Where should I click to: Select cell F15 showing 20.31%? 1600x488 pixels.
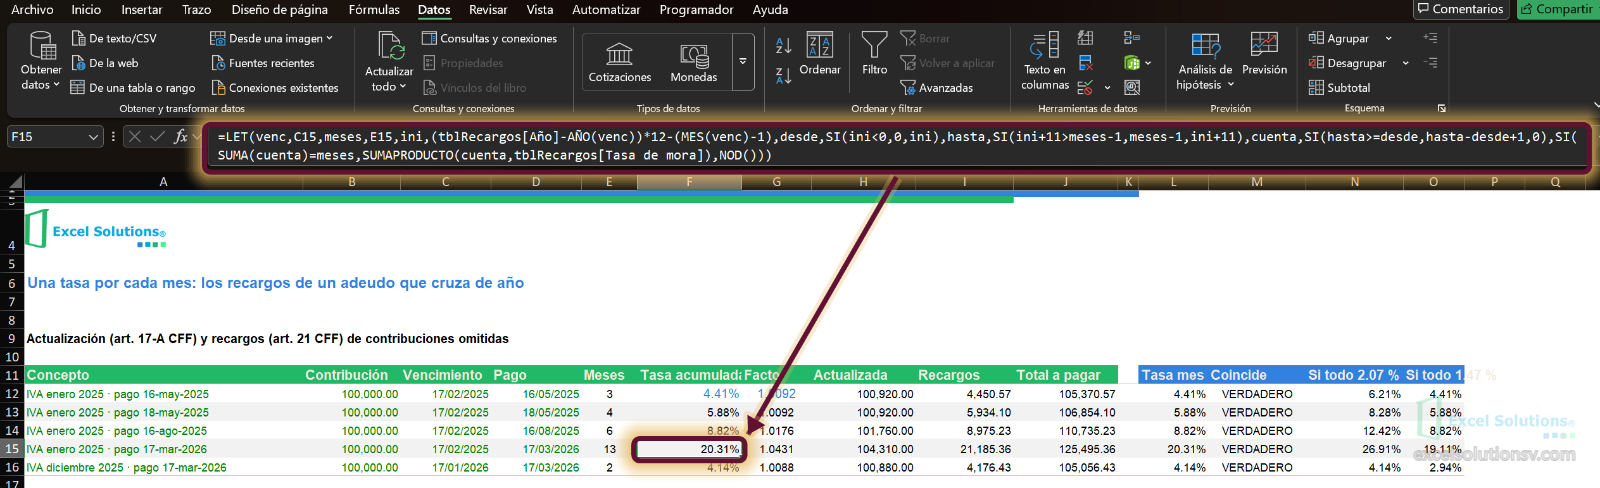tap(689, 449)
